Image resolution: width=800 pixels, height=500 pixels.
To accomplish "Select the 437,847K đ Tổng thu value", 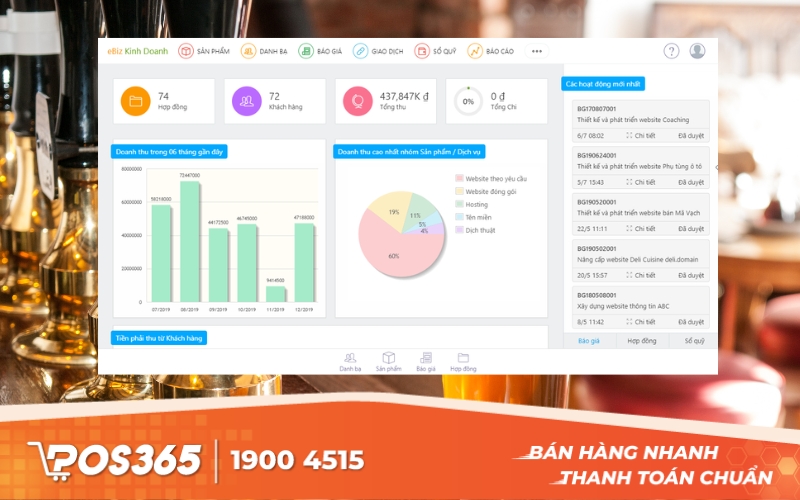I will pos(404,96).
